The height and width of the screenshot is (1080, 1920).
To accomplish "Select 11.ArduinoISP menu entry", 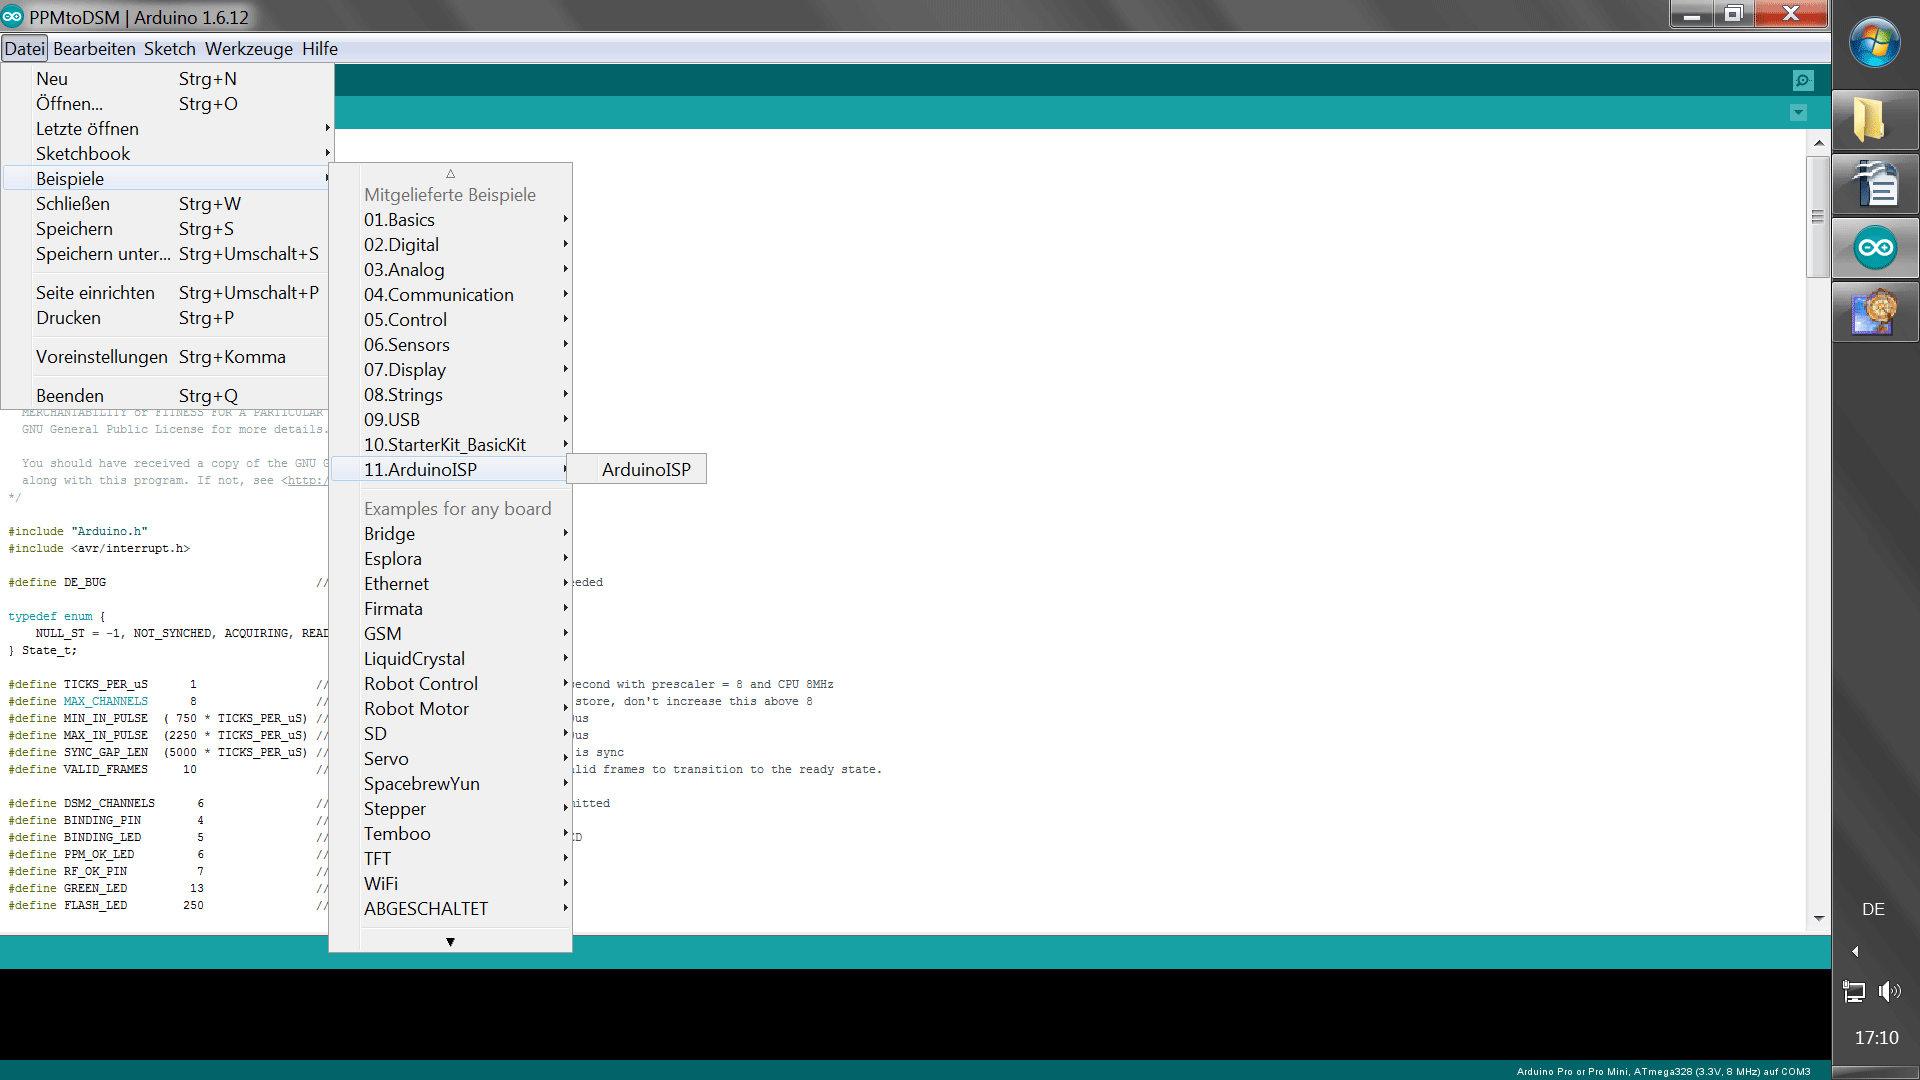I will click(x=450, y=470).
